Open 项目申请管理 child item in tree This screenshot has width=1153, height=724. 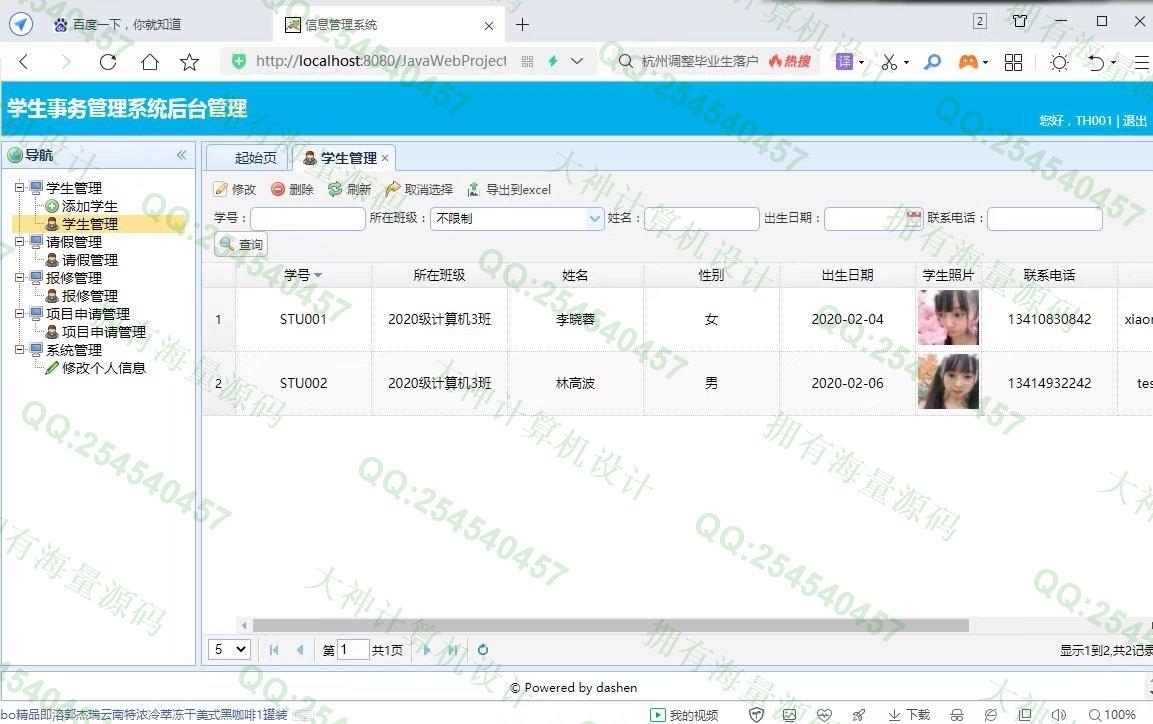point(103,331)
